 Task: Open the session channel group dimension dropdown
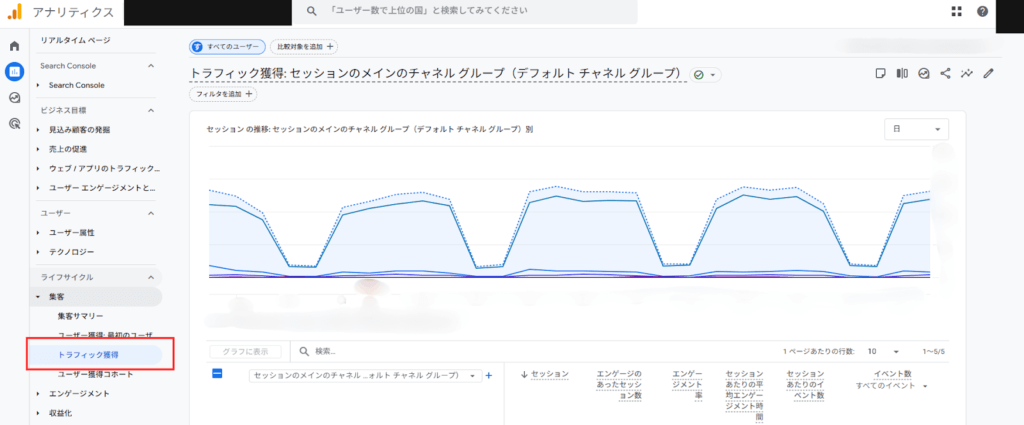365,376
